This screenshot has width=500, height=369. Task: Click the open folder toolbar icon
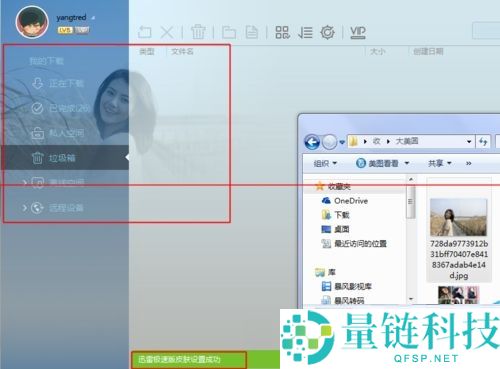229,32
